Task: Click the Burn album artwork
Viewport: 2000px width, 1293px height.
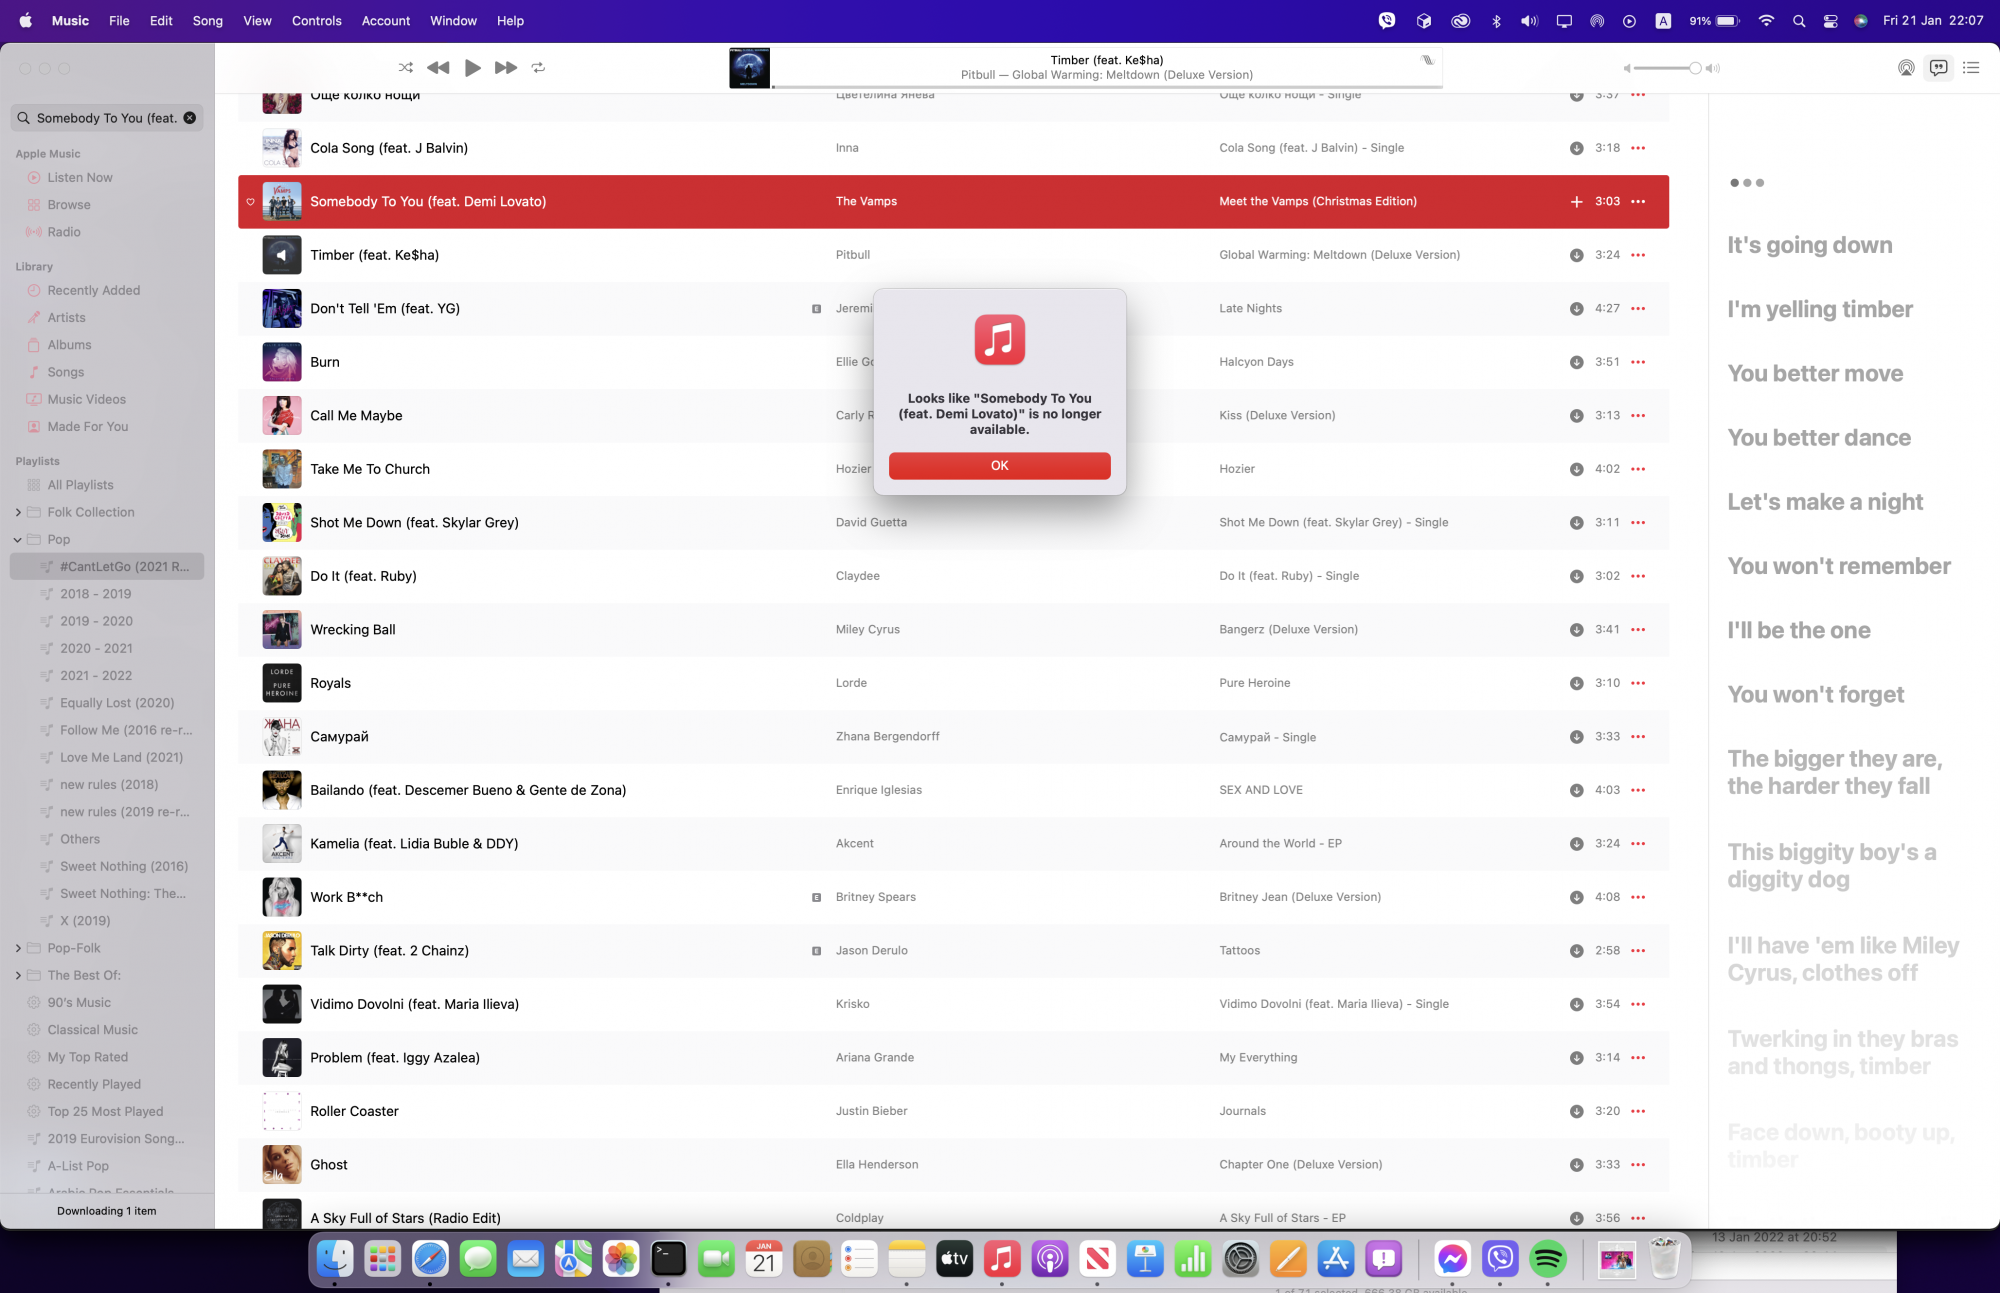Action: click(282, 362)
